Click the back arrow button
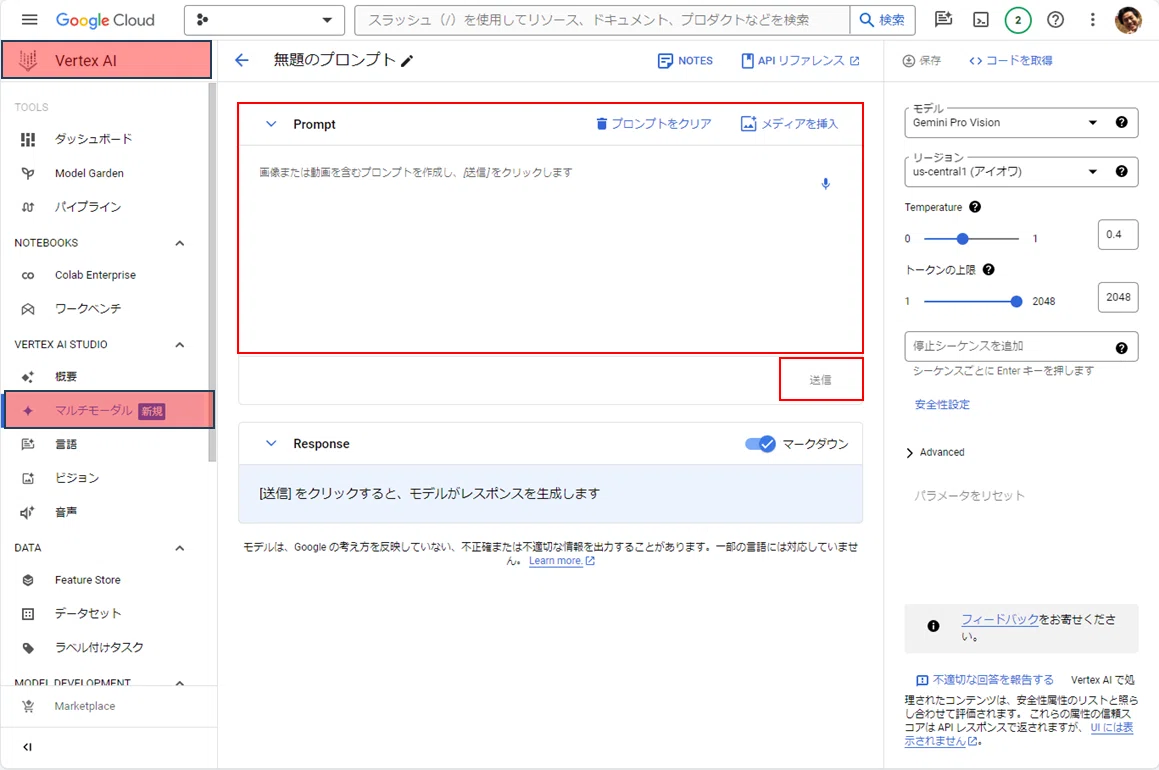This screenshot has width=1159, height=770. coord(242,61)
